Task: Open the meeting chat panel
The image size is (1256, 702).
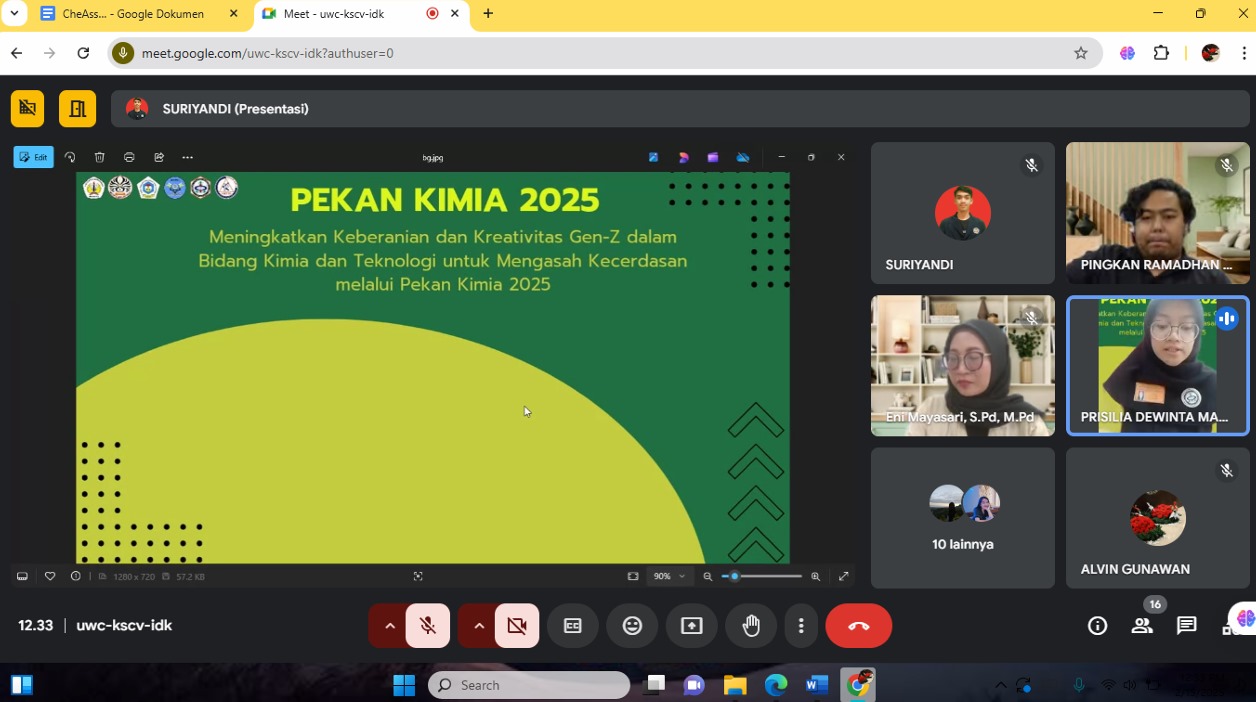Action: [x=1186, y=626]
